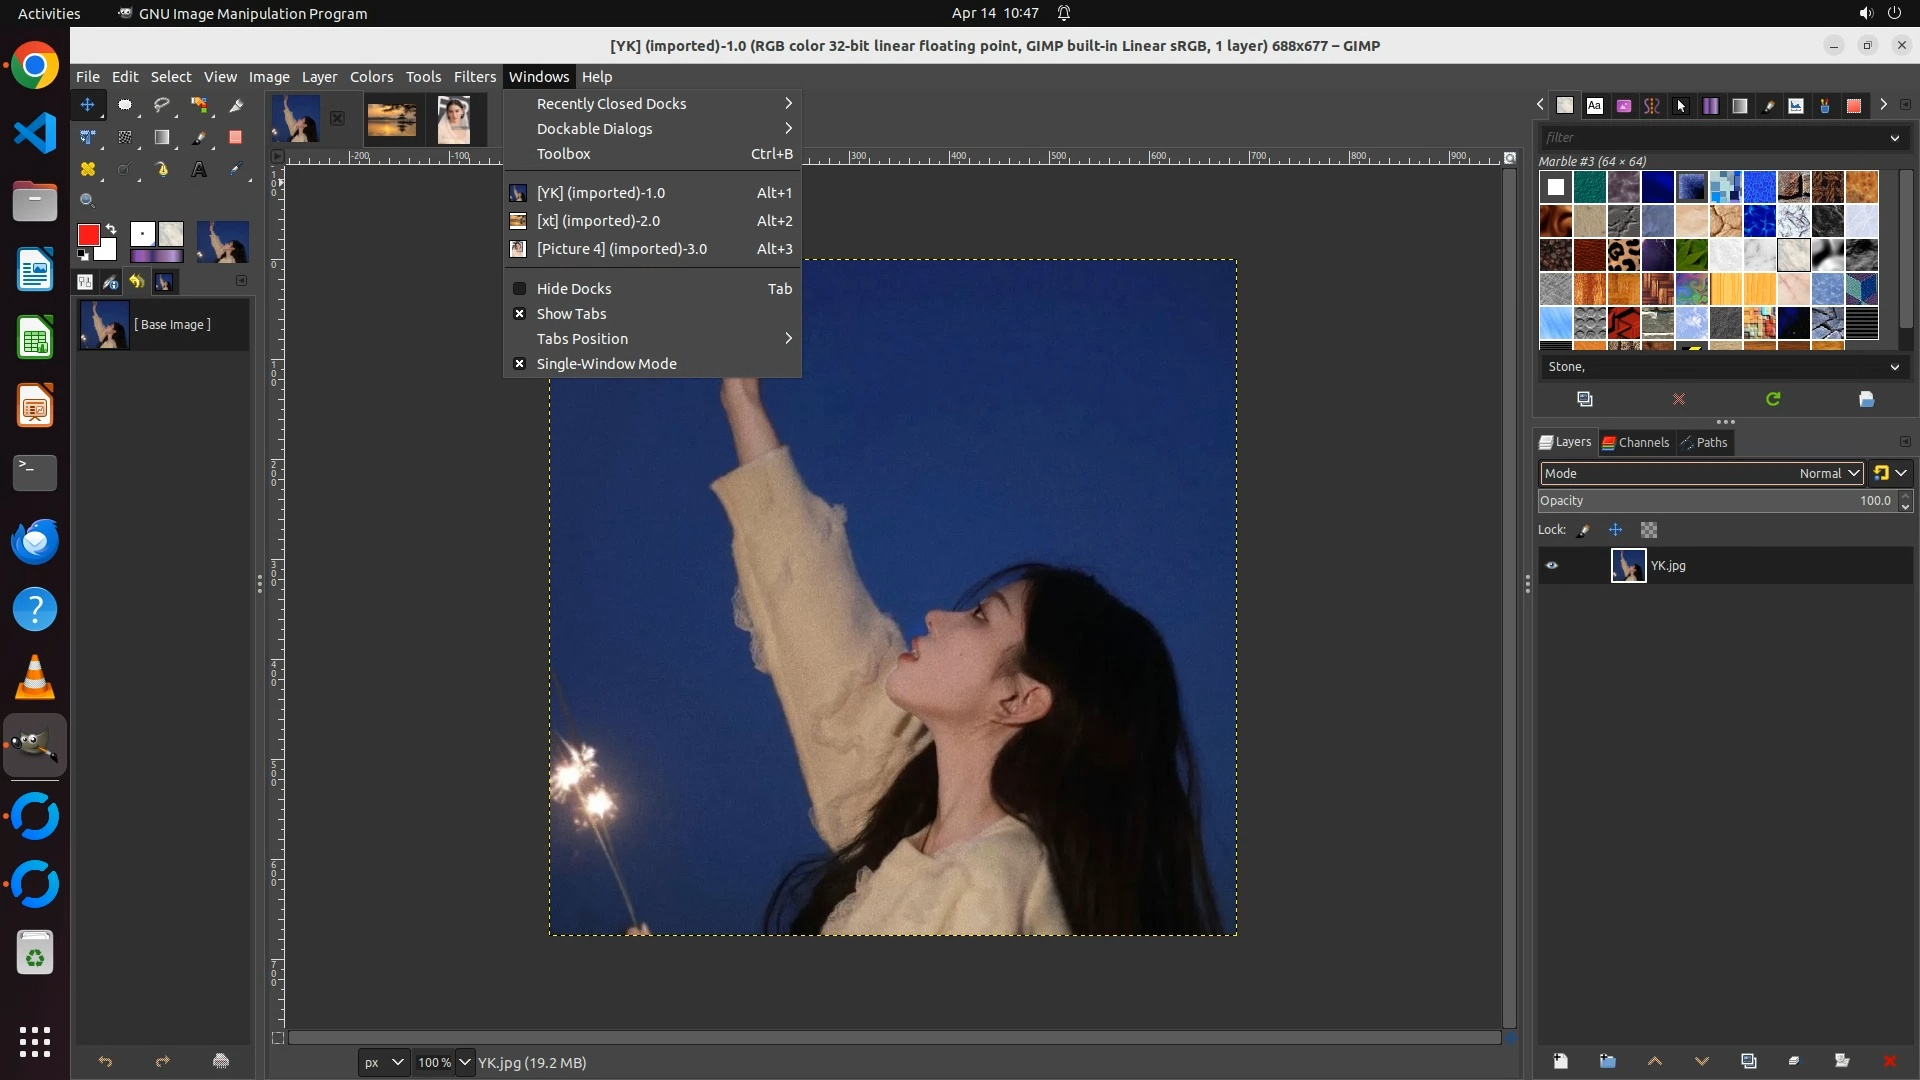Hide the YK.jpg layer eye icon

(1552, 566)
